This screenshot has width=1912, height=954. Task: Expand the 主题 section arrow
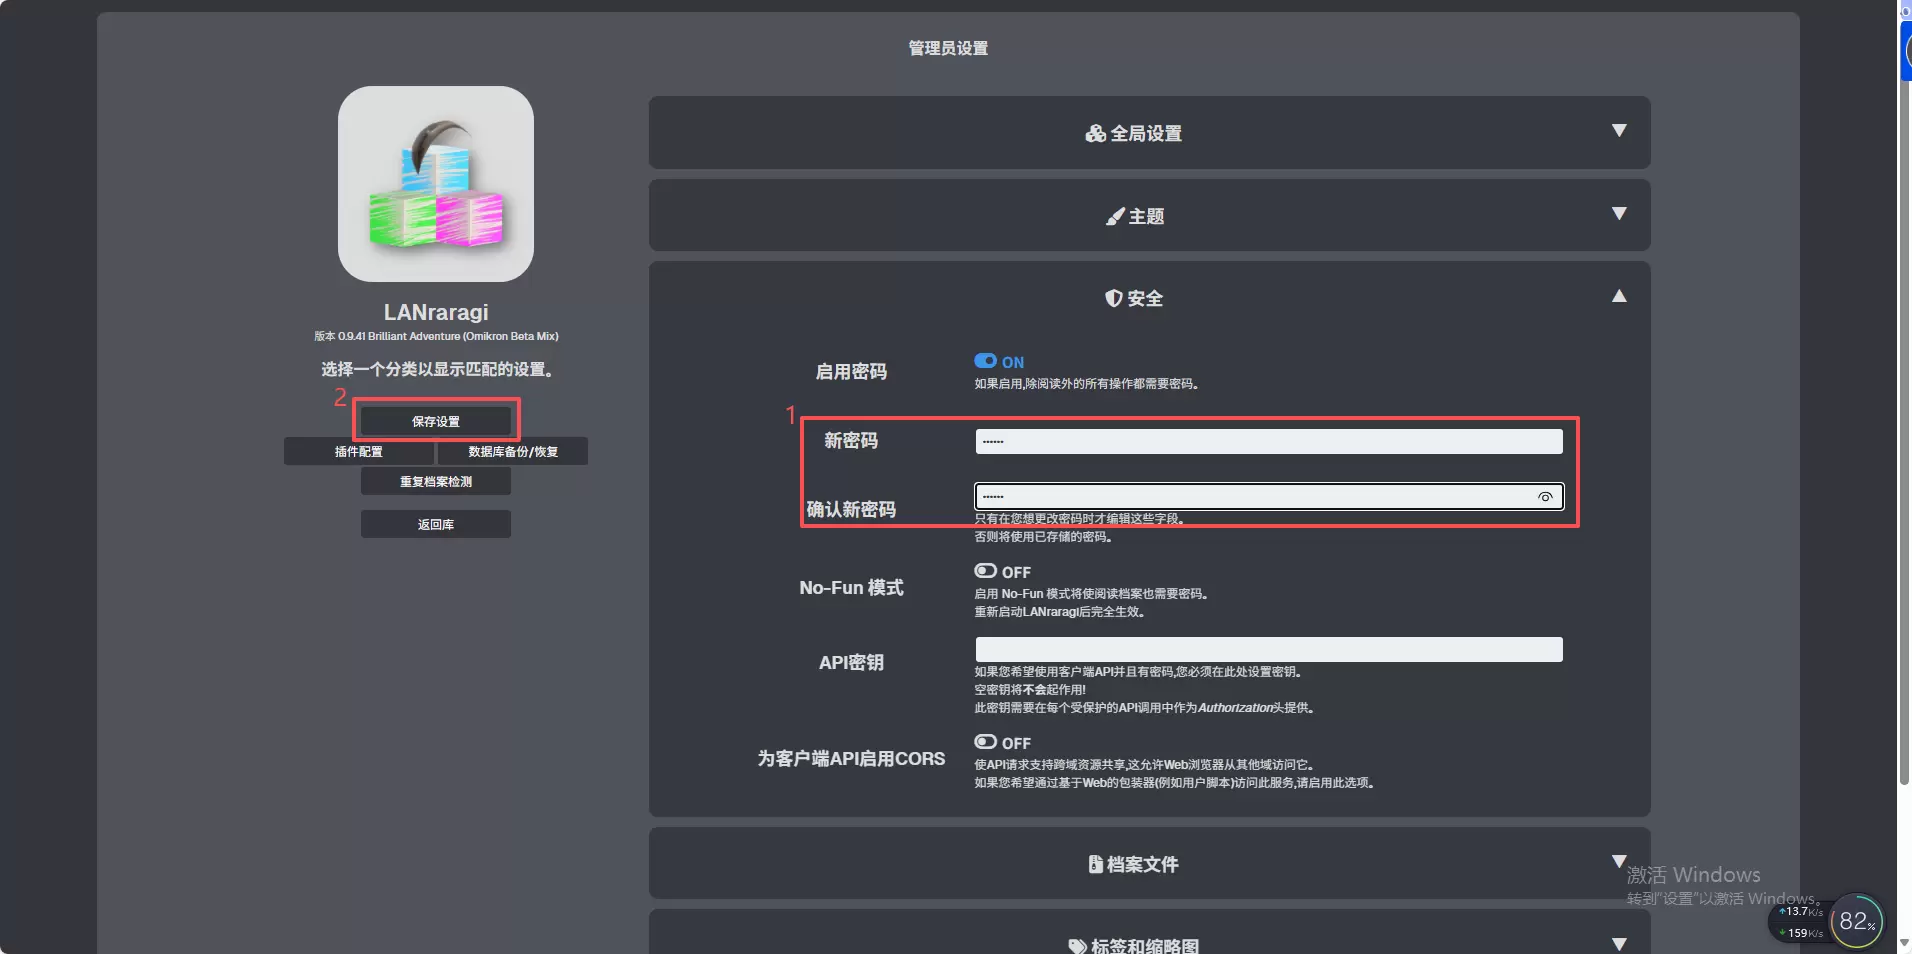click(x=1619, y=214)
